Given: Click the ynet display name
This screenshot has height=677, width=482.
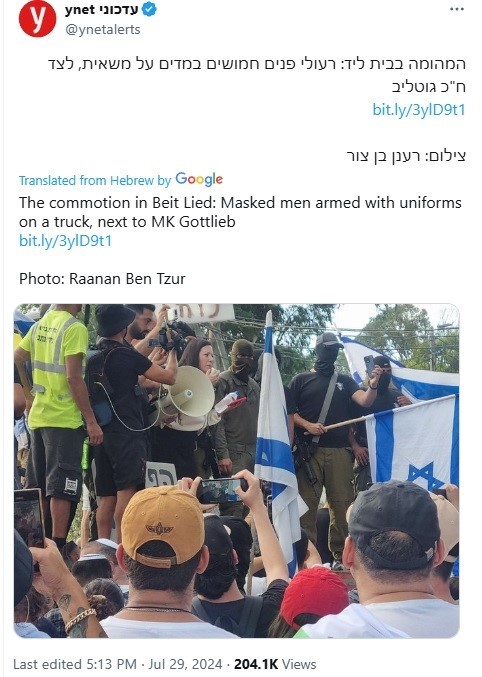Looking at the screenshot, I should [101, 10].
